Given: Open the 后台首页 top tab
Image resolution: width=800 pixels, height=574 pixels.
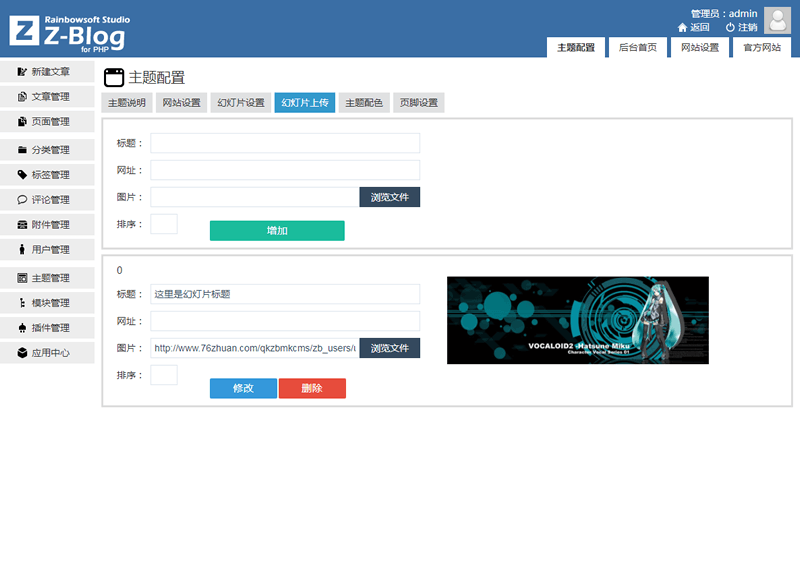Looking at the screenshot, I should click(x=638, y=47).
